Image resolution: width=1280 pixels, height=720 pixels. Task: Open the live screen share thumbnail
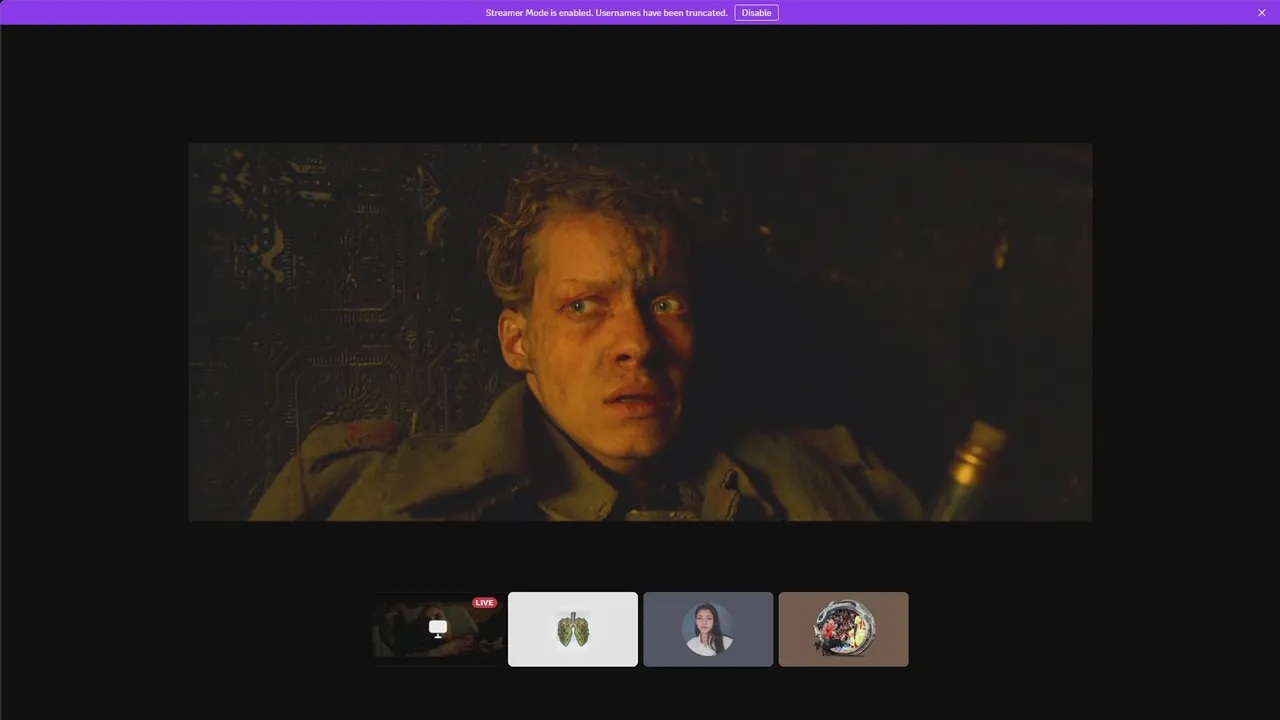click(438, 629)
